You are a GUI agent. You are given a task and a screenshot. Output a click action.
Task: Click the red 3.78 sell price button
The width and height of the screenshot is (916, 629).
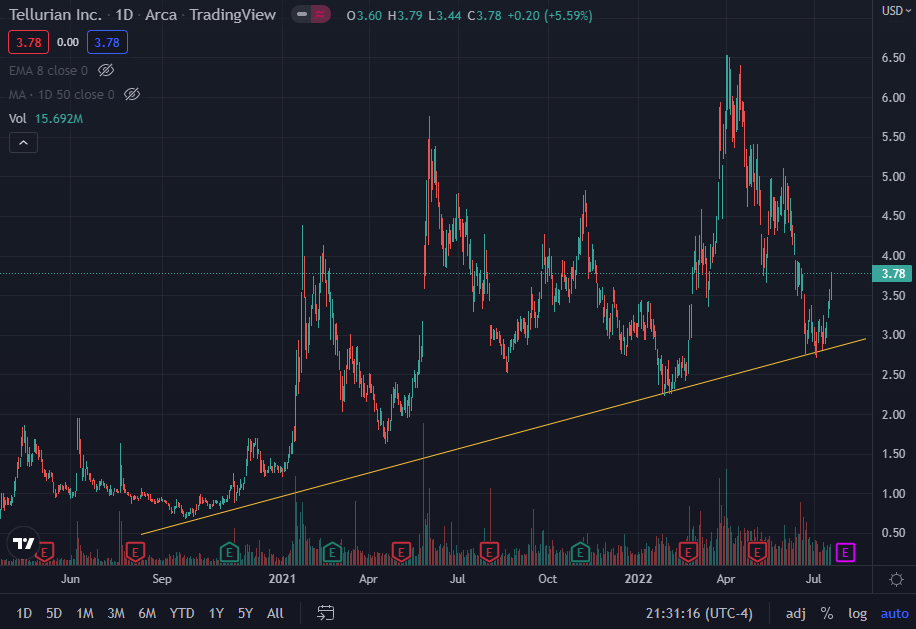[x=28, y=43]
